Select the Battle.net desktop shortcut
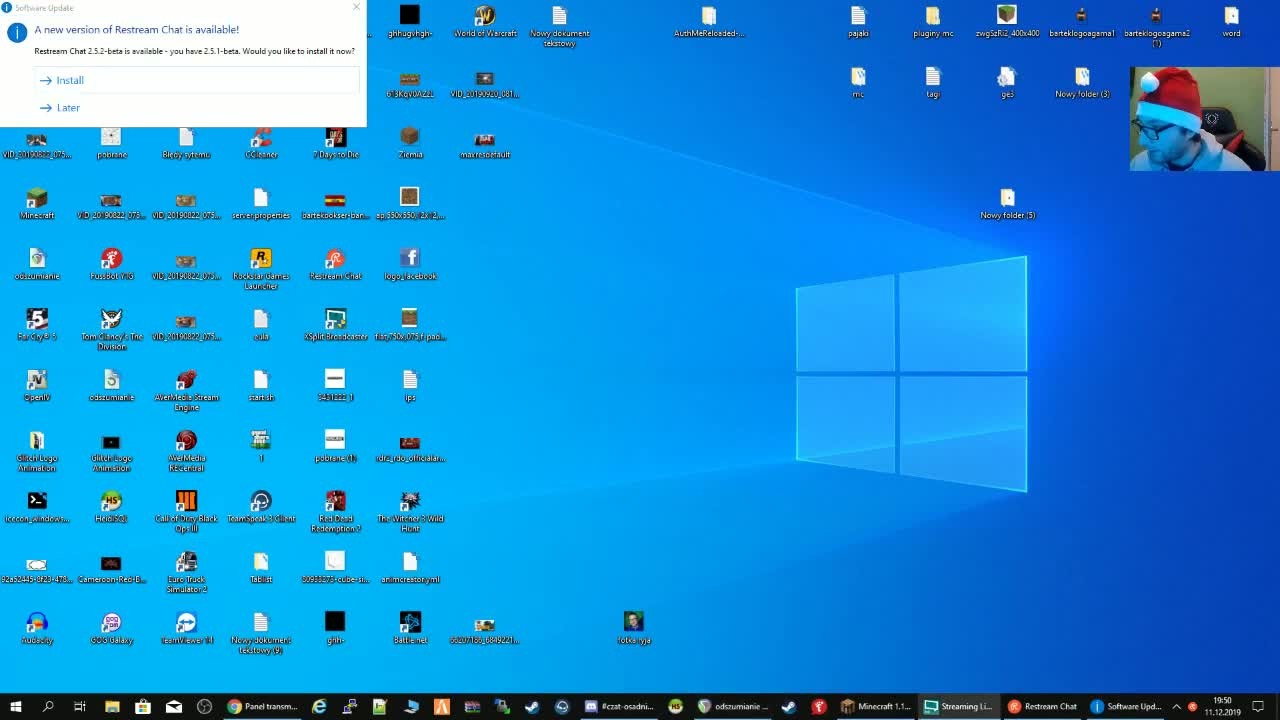 click(x=410, y=629)
